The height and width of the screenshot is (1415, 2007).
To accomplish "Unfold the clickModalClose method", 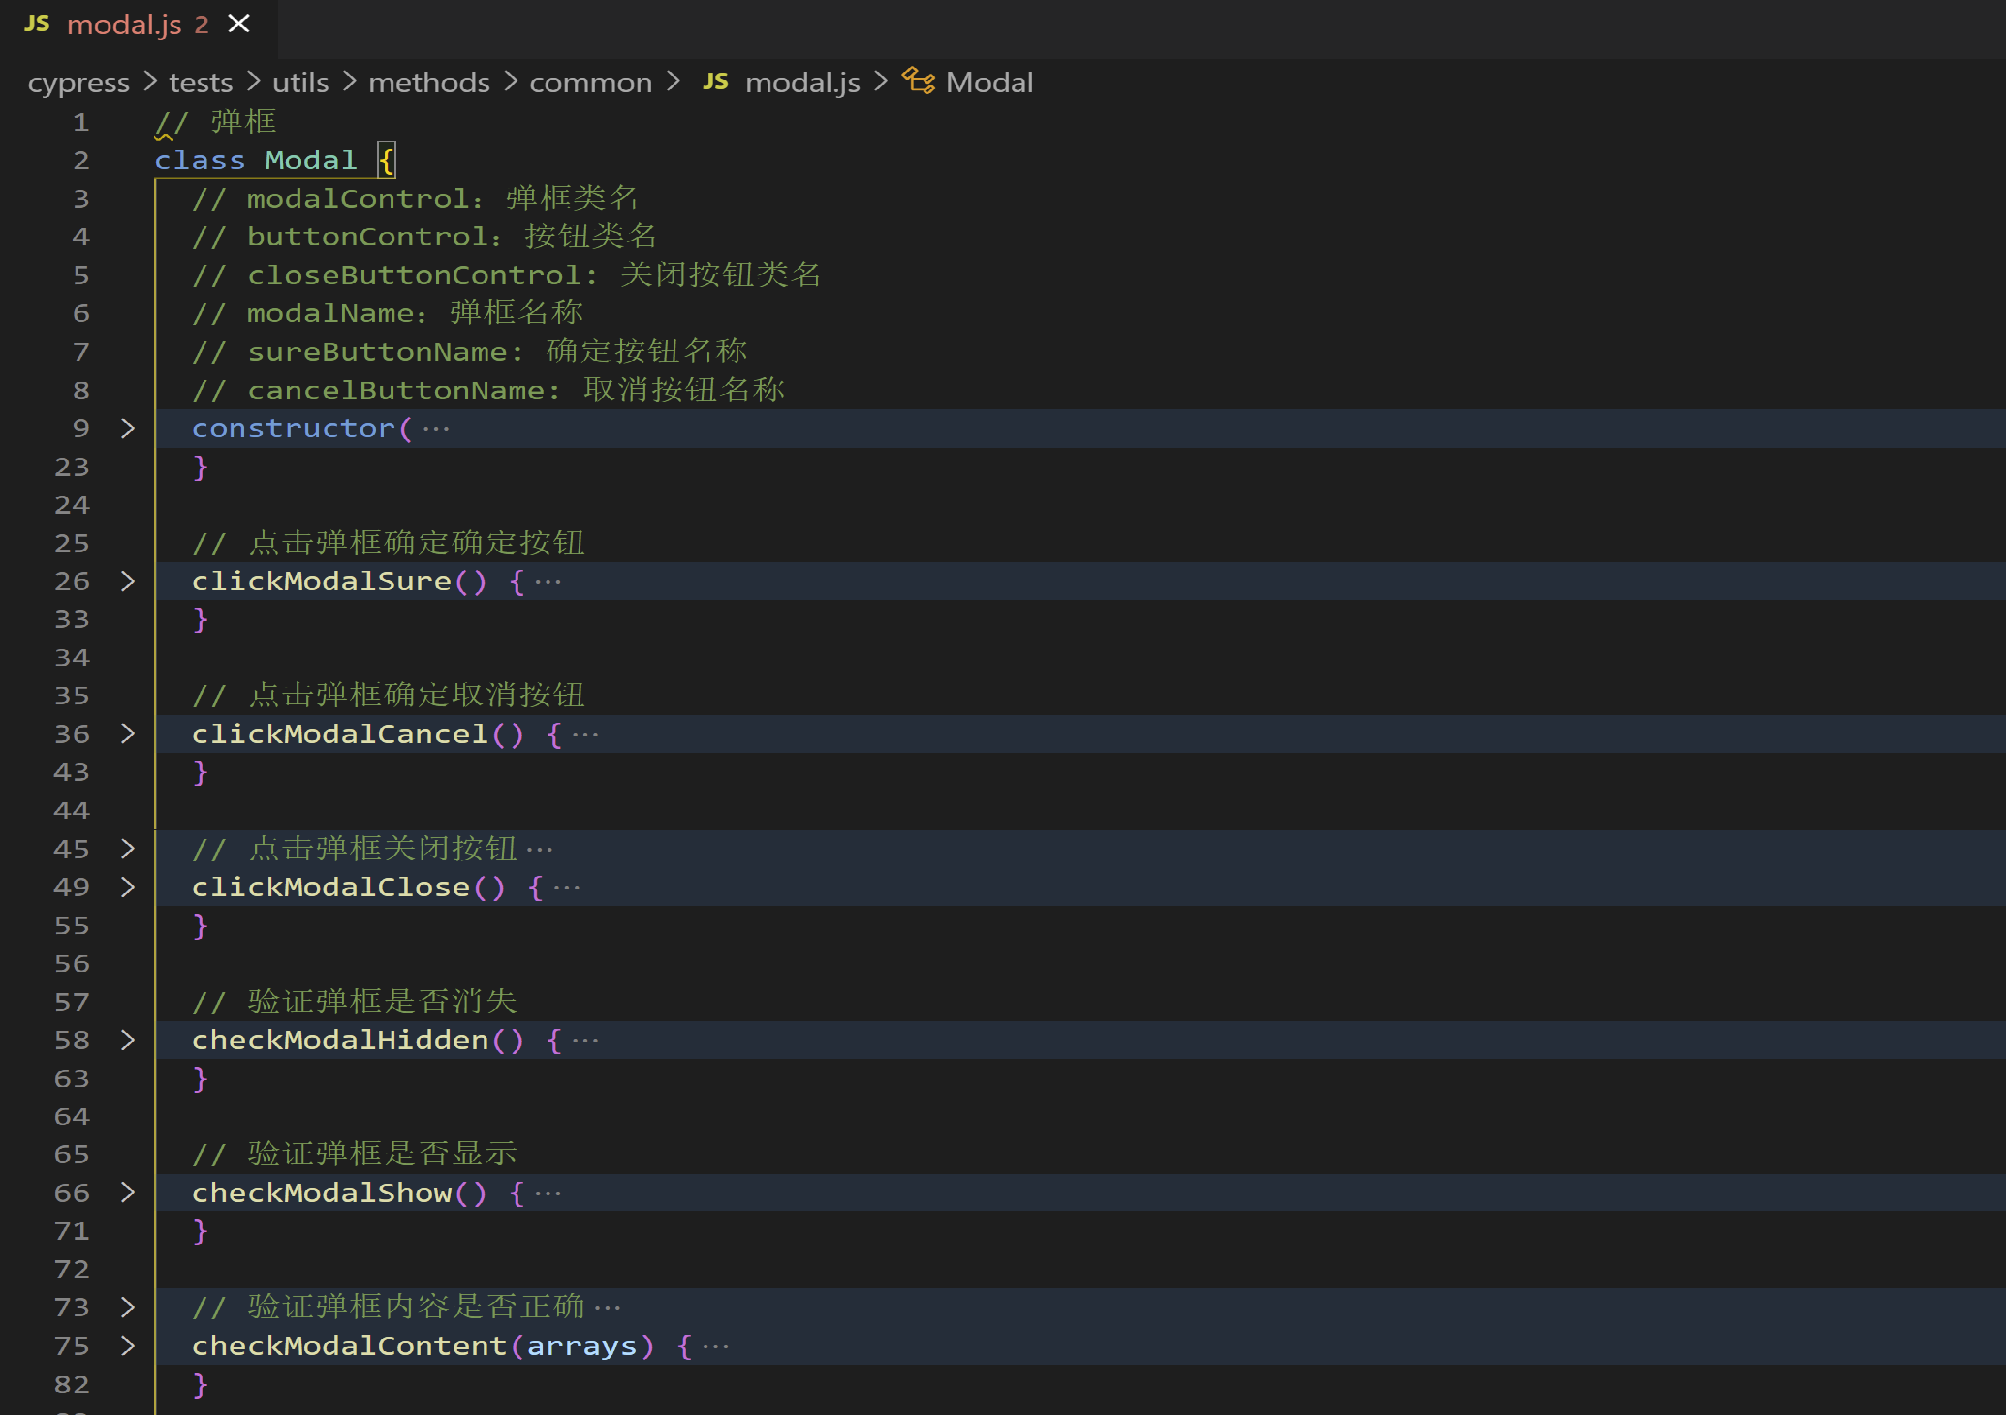I will pos(128,887).
